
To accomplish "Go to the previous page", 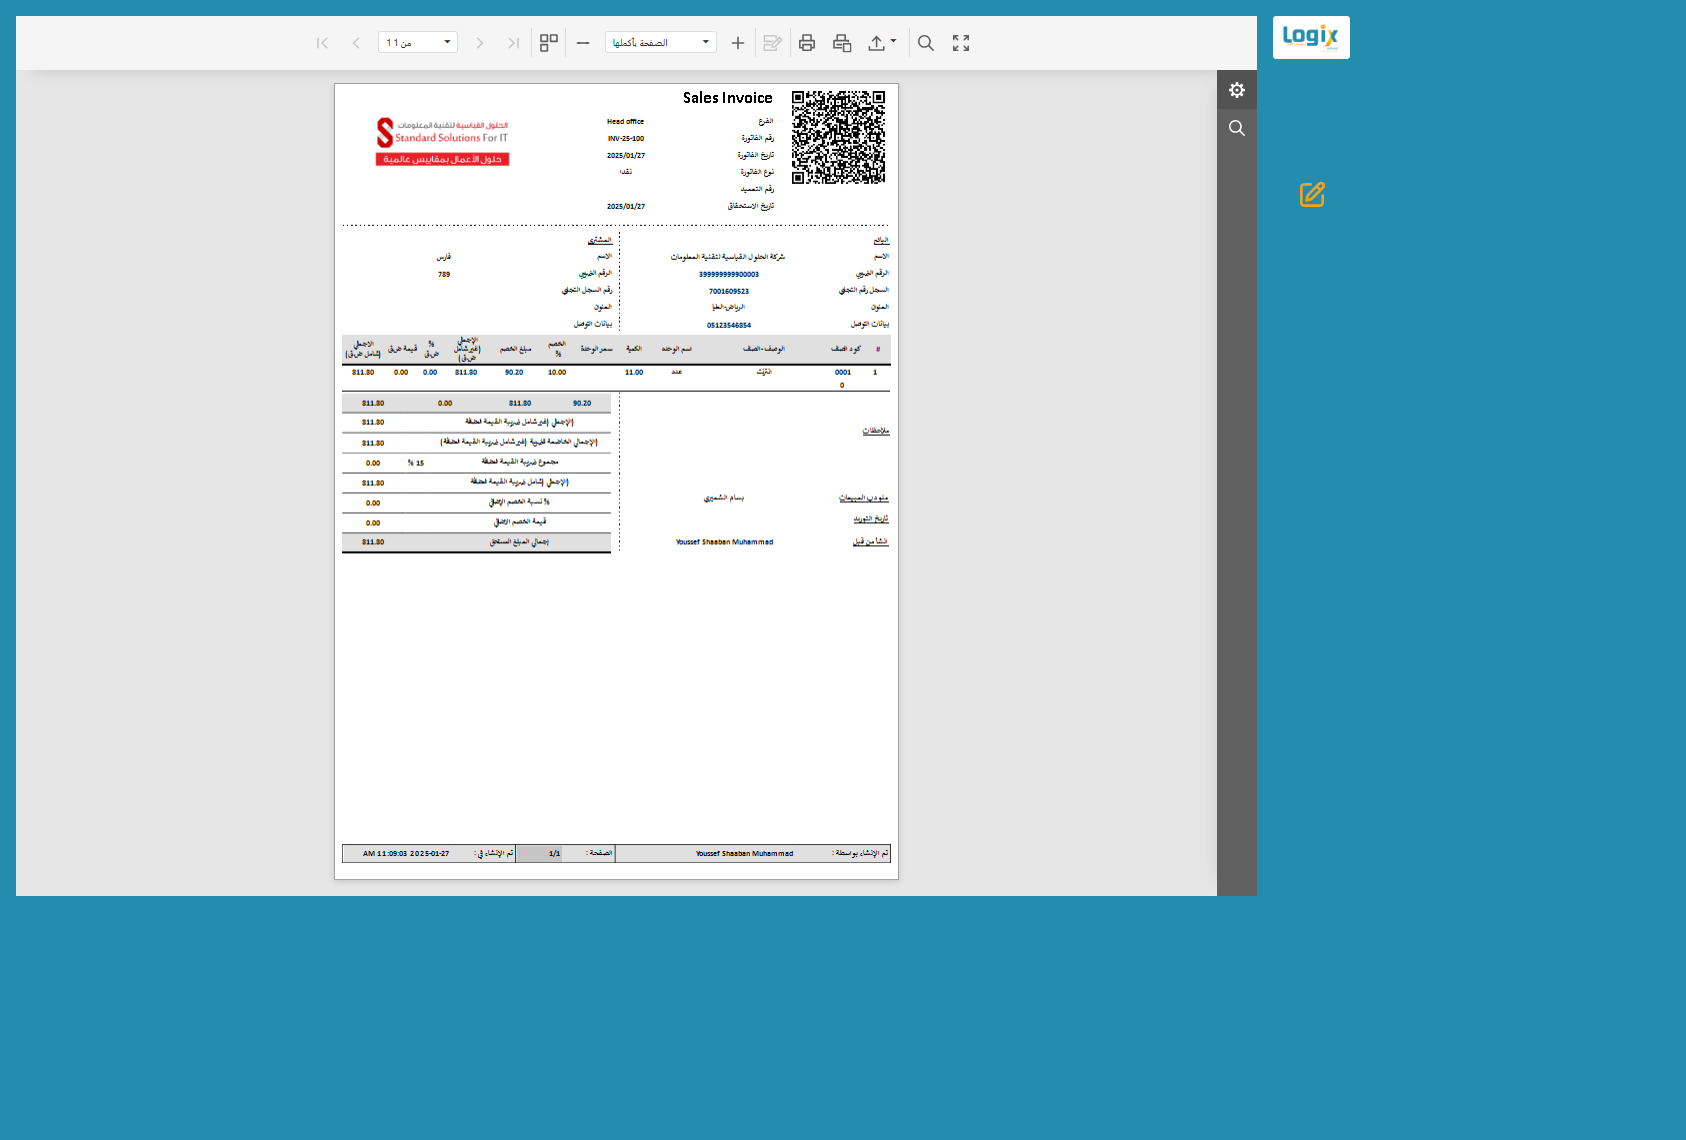I will coord(356,43).
